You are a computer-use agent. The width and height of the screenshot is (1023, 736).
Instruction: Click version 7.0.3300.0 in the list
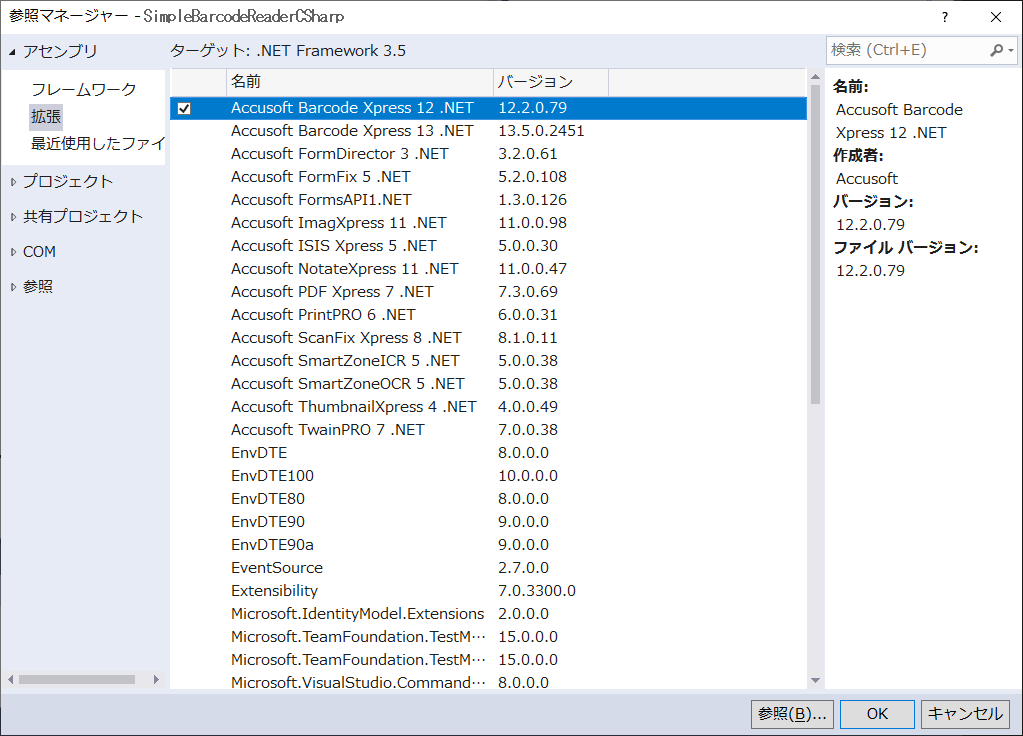click(x=536, y=591)
